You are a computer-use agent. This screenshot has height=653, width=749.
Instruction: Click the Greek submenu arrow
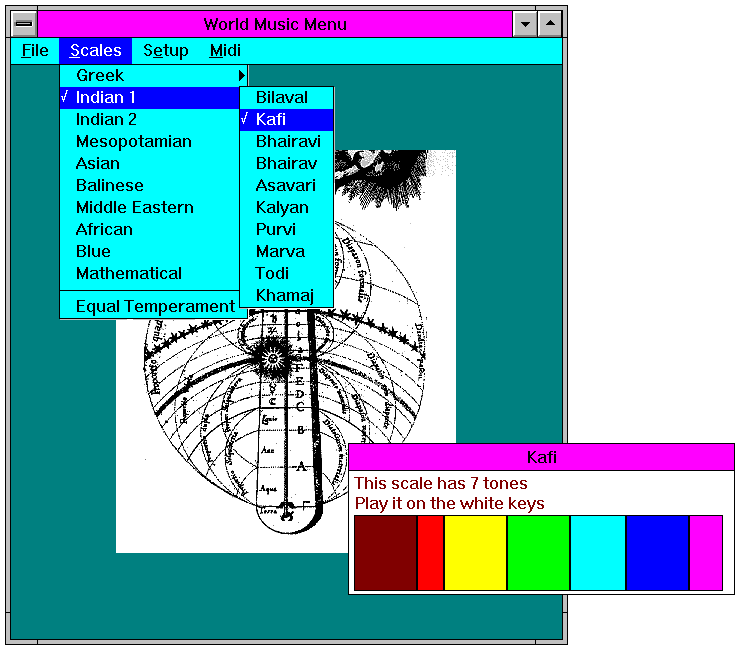coord(242,75)
